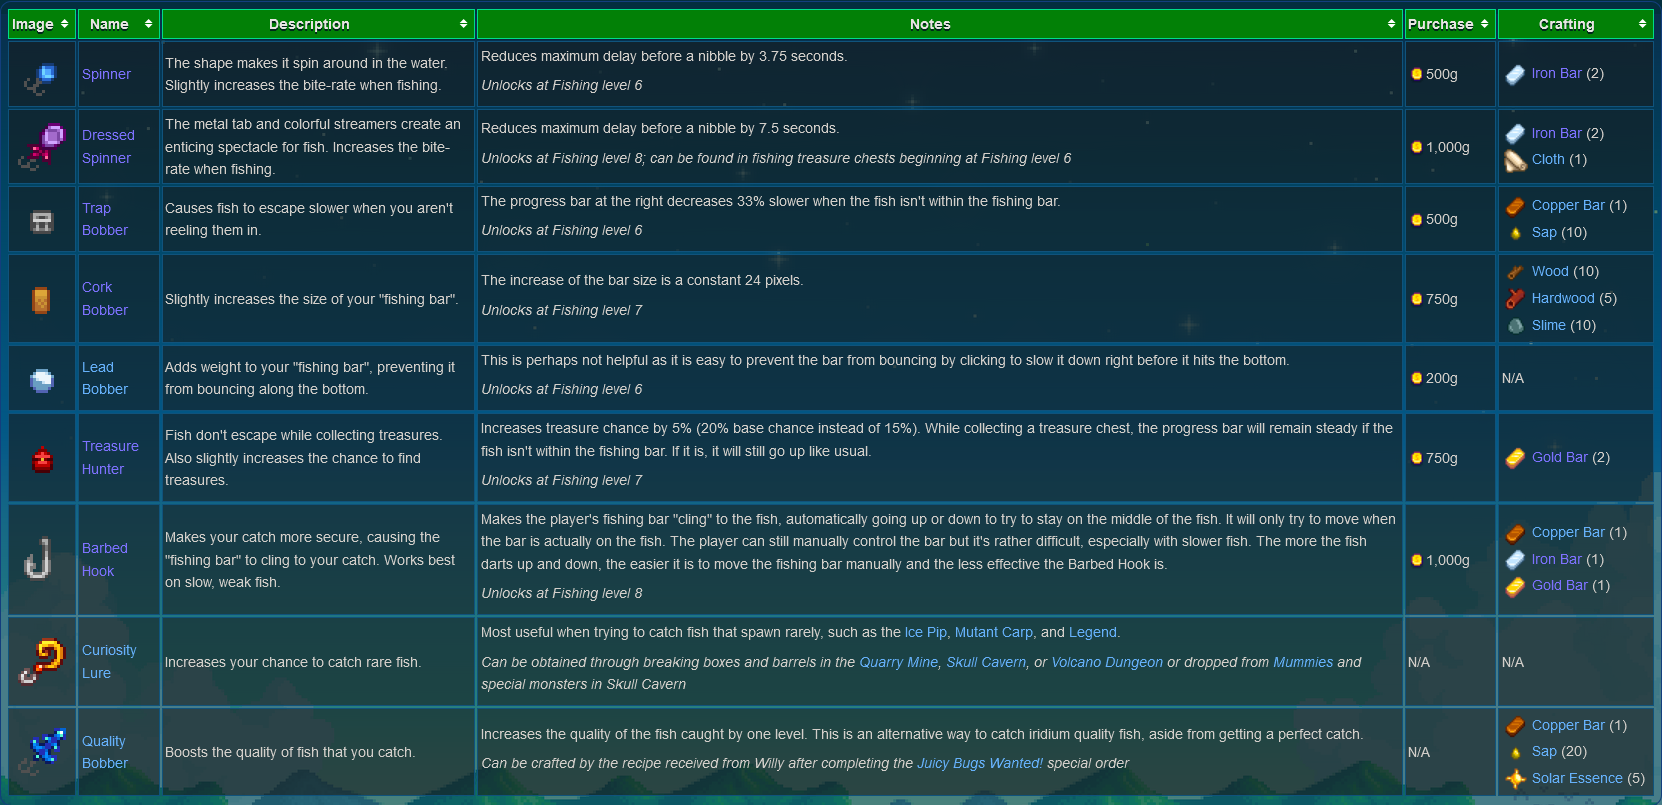Open the Skull Cavern link
This screenshot has height=805, width=1662.
[x=986, y=662]
